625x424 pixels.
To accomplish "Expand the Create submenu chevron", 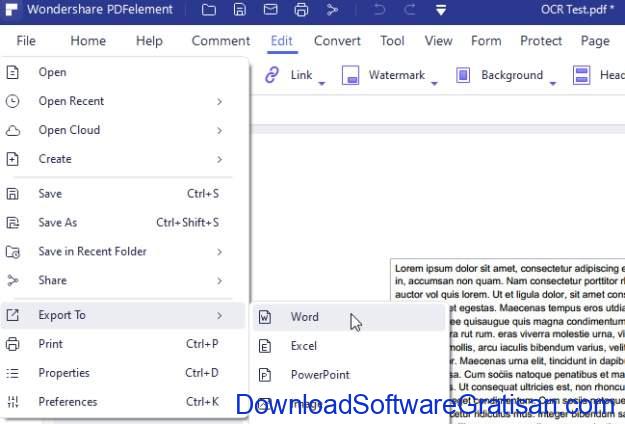I will click(220, 159).
